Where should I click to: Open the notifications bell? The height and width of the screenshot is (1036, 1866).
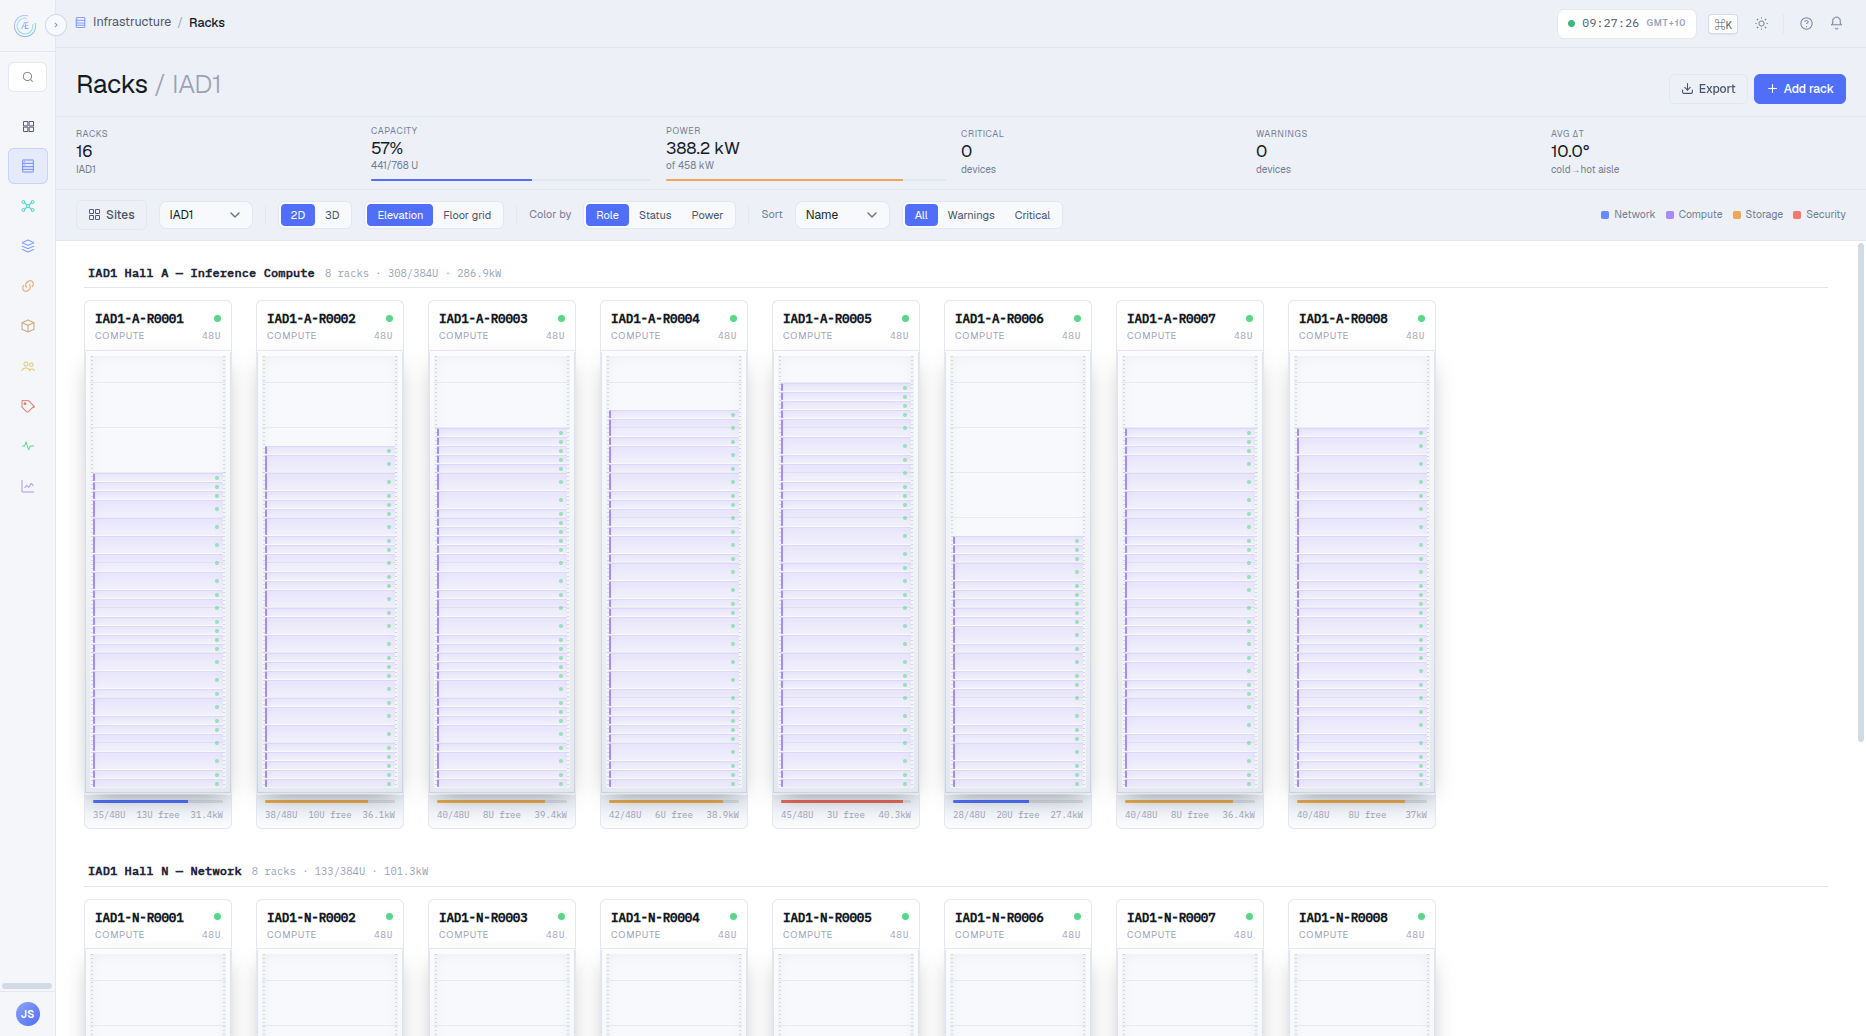click(x=1837, y=24)
